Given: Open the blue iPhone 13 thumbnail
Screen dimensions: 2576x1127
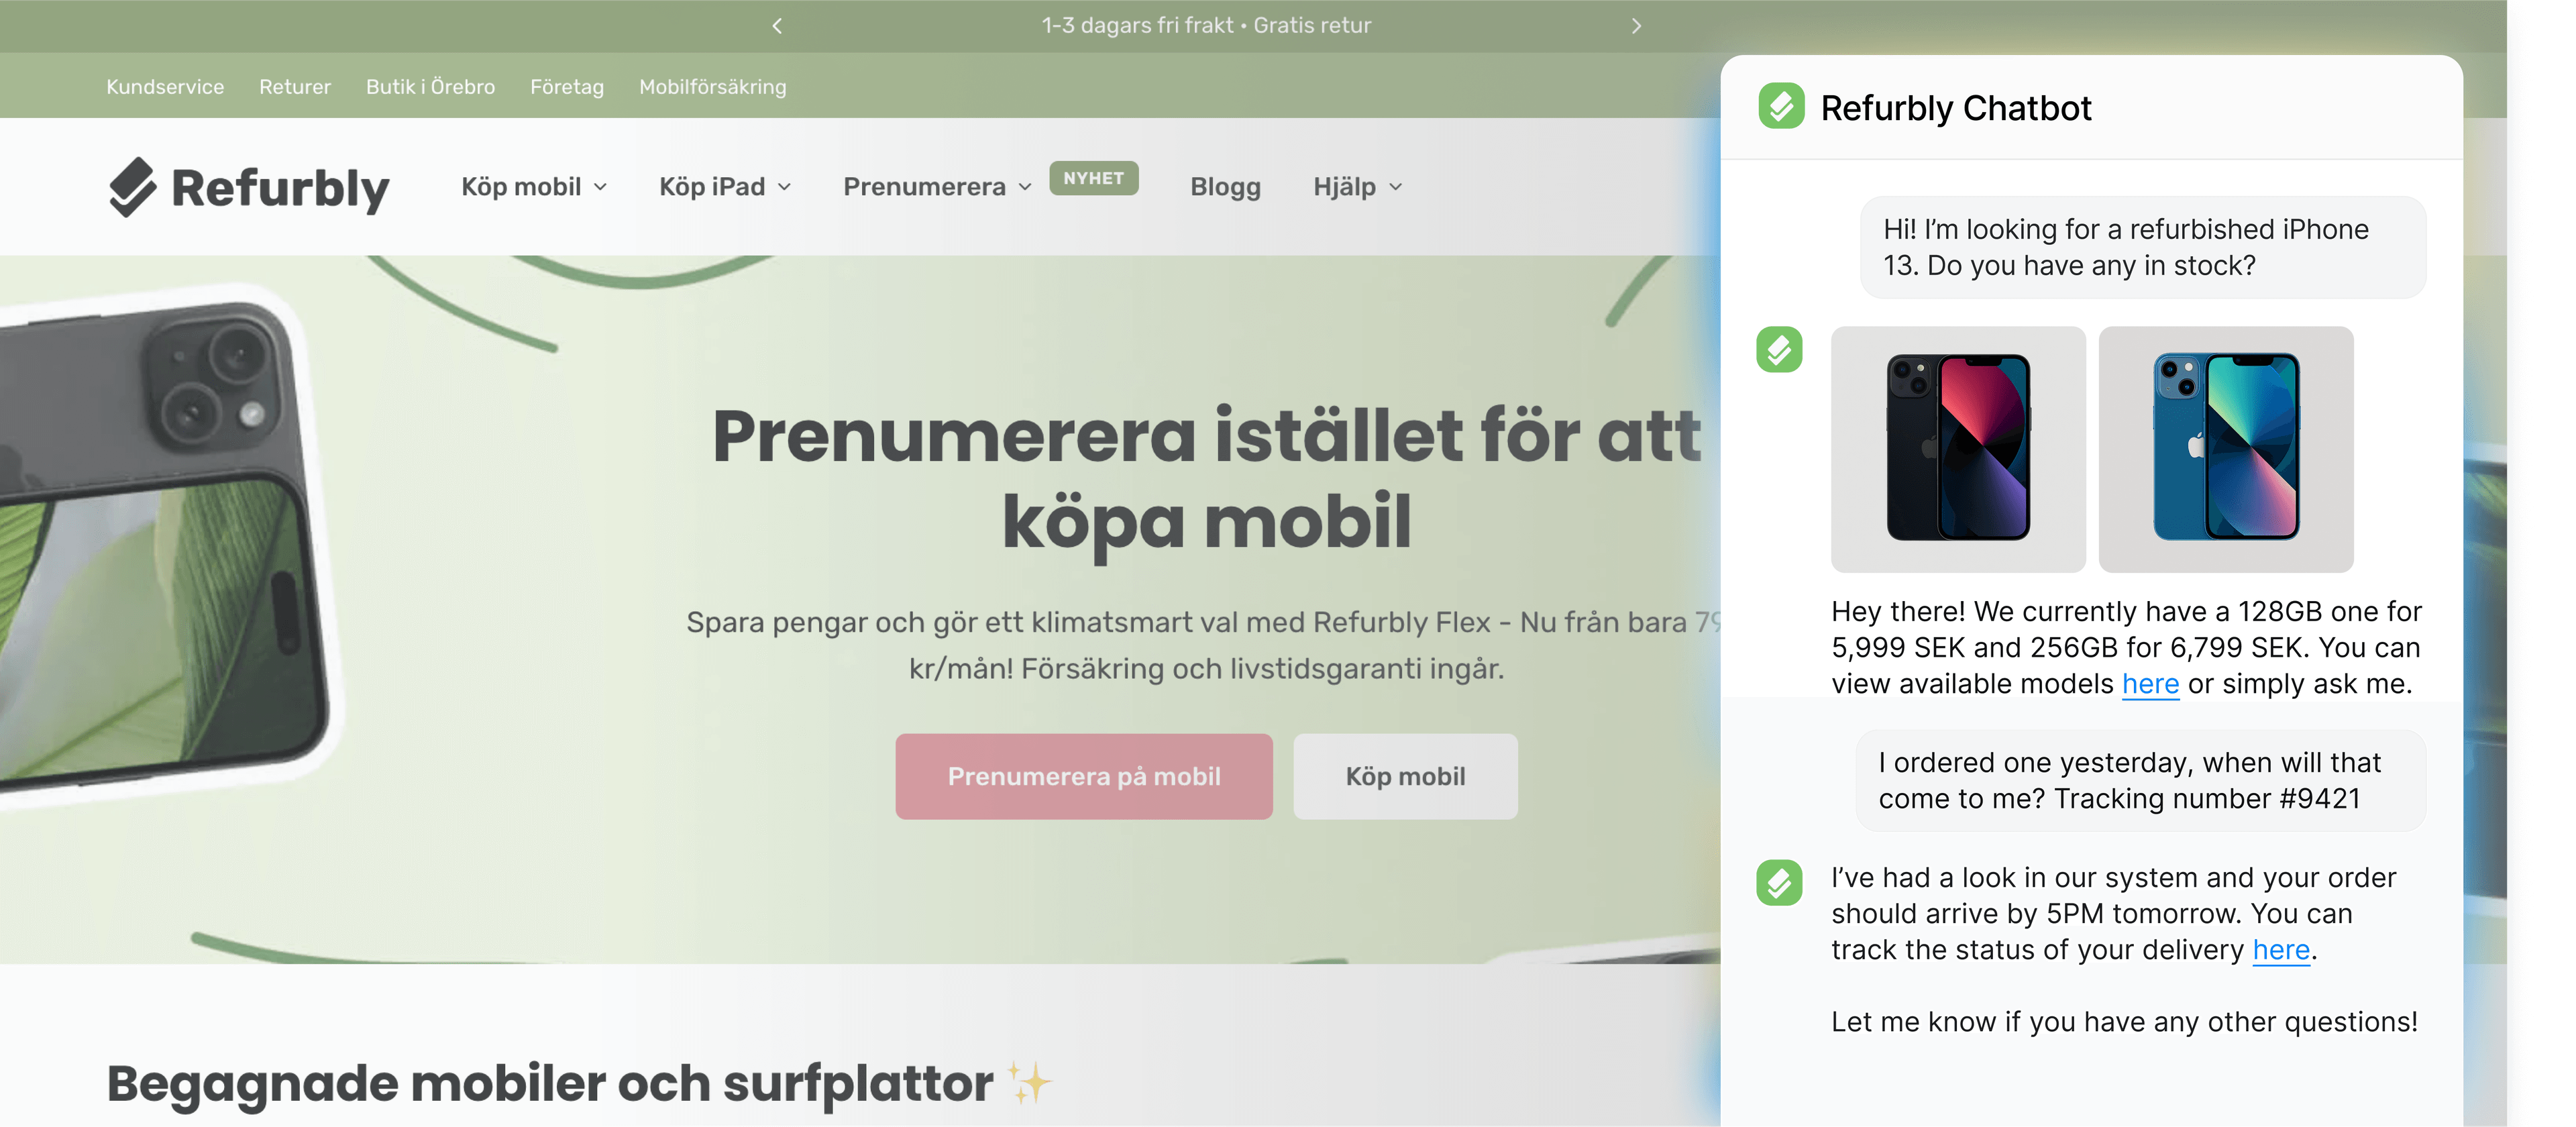Looking at the screenshot, I should pos(2225,449).
